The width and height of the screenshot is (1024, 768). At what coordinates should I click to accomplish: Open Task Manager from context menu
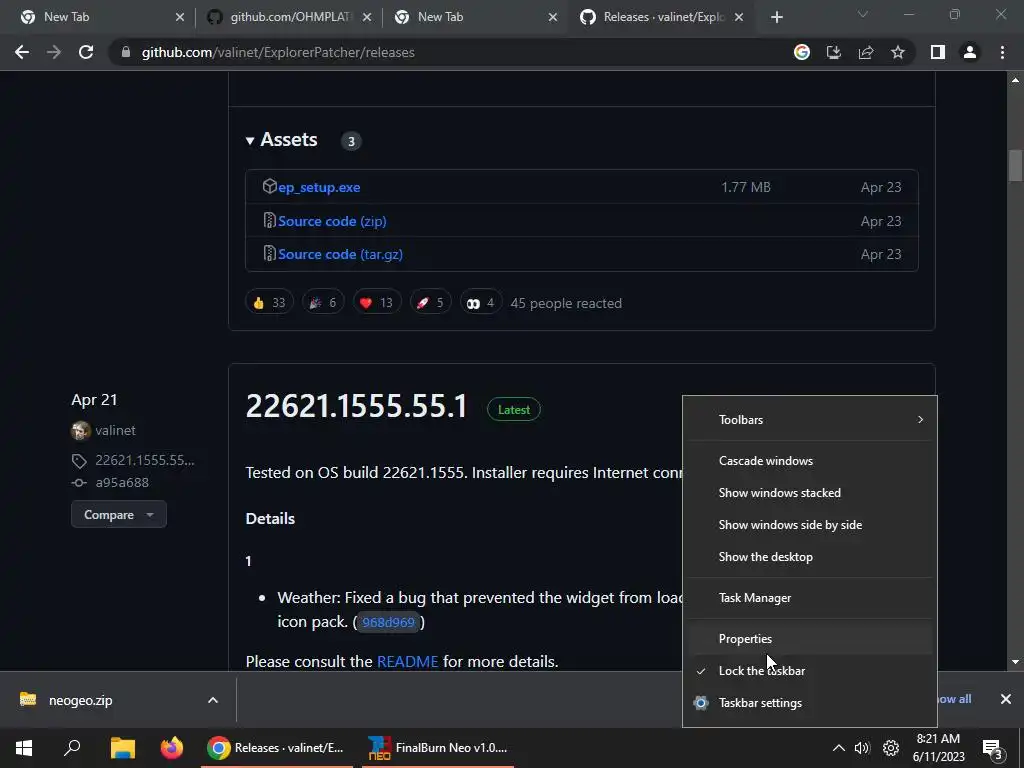coord(809,598)
